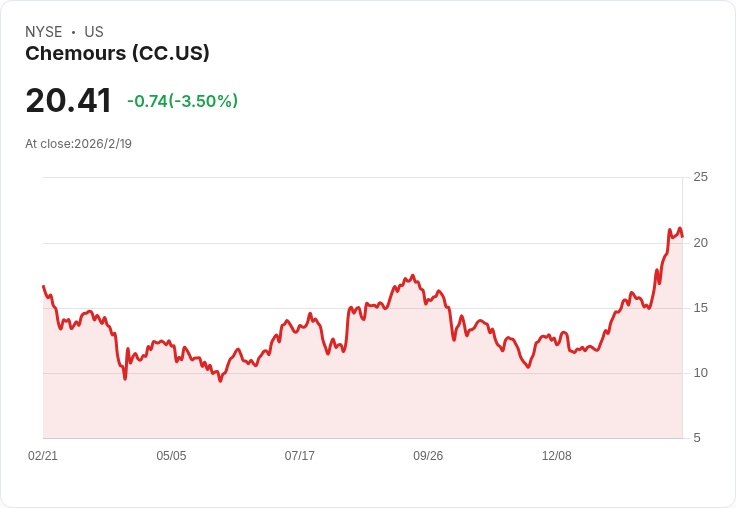Select the 09/26 date on the x-axis

click(x=428, y=456)
